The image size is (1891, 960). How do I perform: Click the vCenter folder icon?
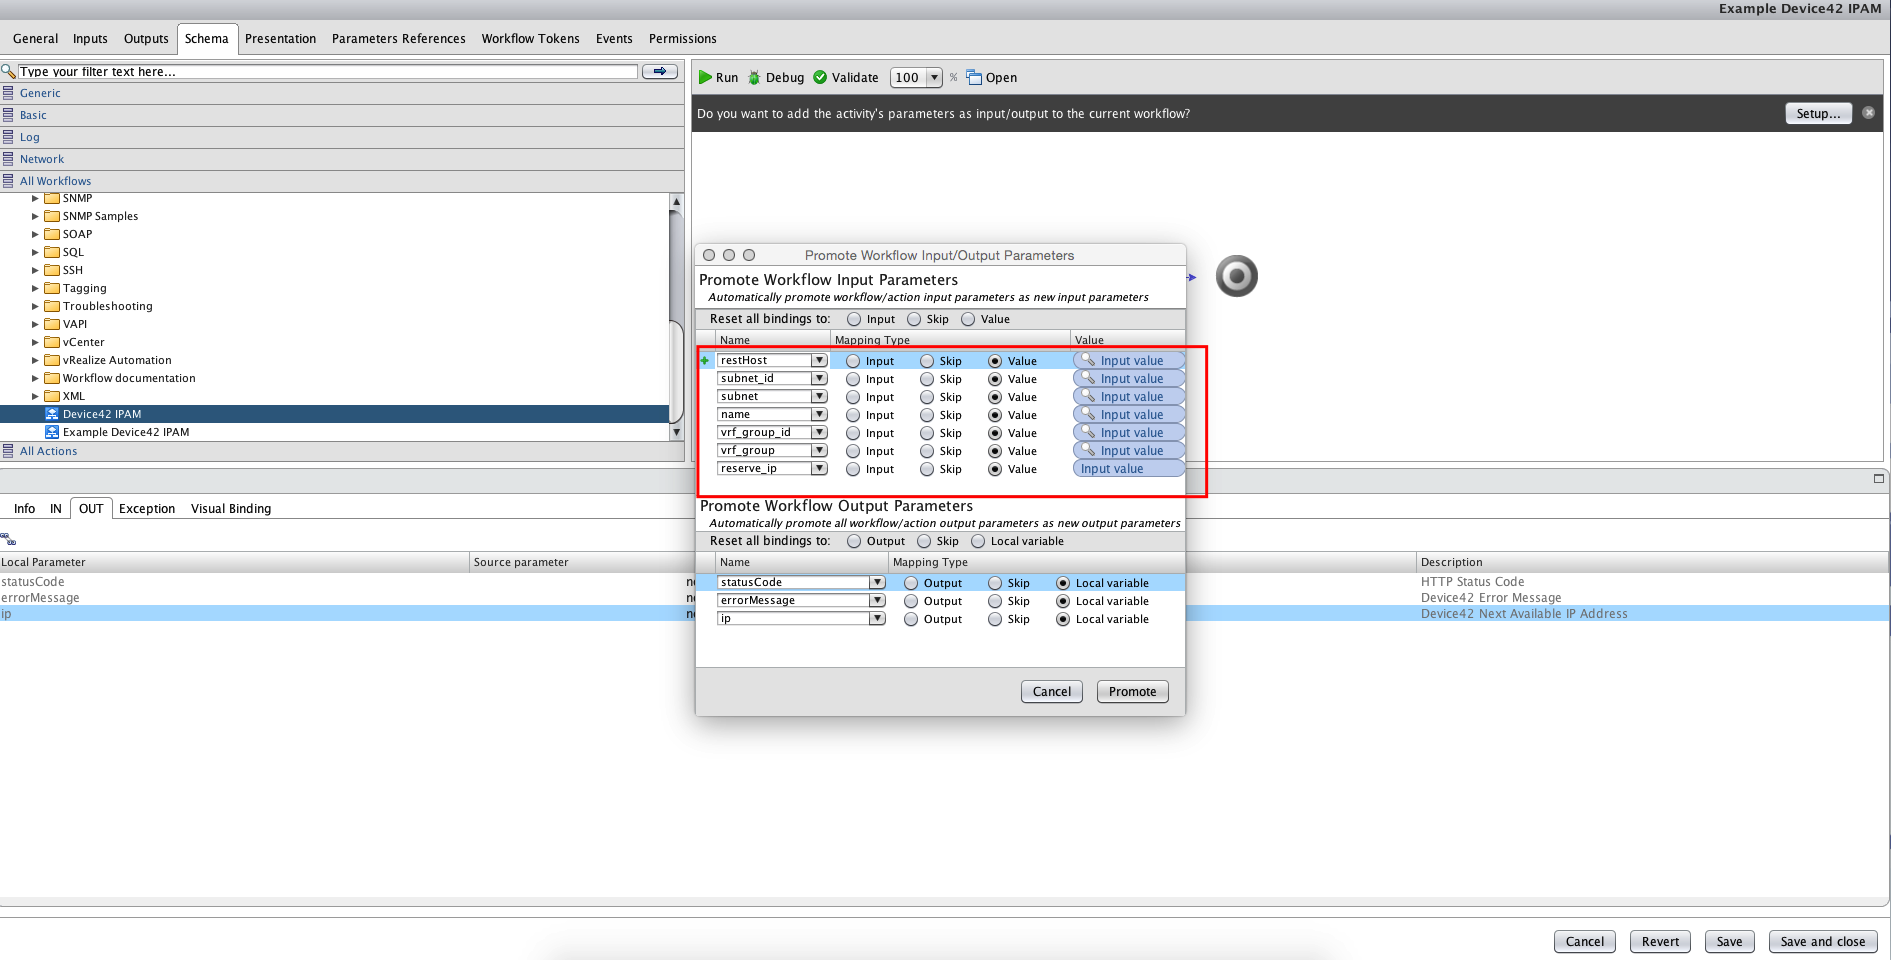point(52,342)
